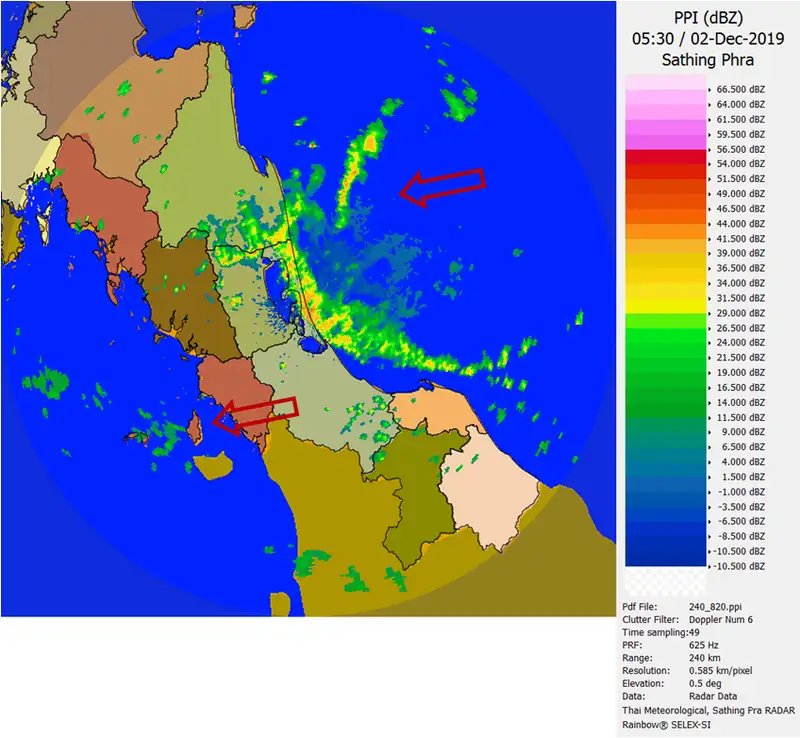This screenshot has width=800, height=738.
Task: Click the magenta swatch at 59.500 dBZ
Action: (666, 142)
